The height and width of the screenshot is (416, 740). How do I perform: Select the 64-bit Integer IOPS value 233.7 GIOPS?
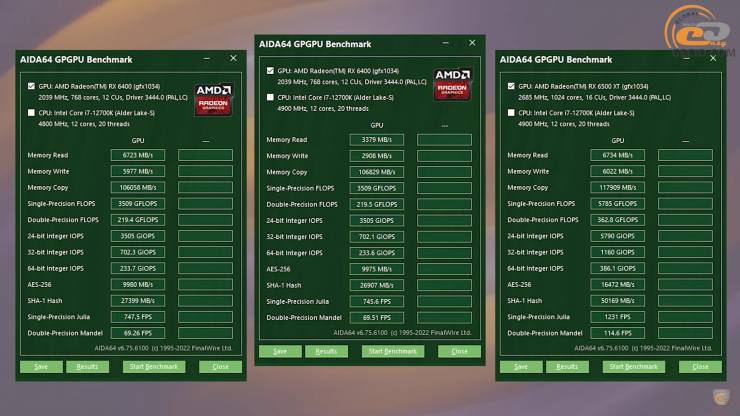[138, 268]
